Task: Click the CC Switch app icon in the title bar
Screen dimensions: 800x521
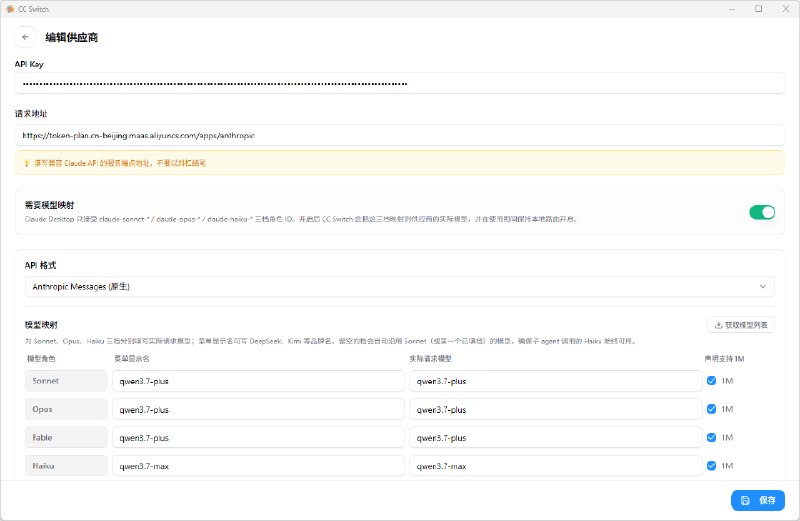Action: click(x=10, y=9)
